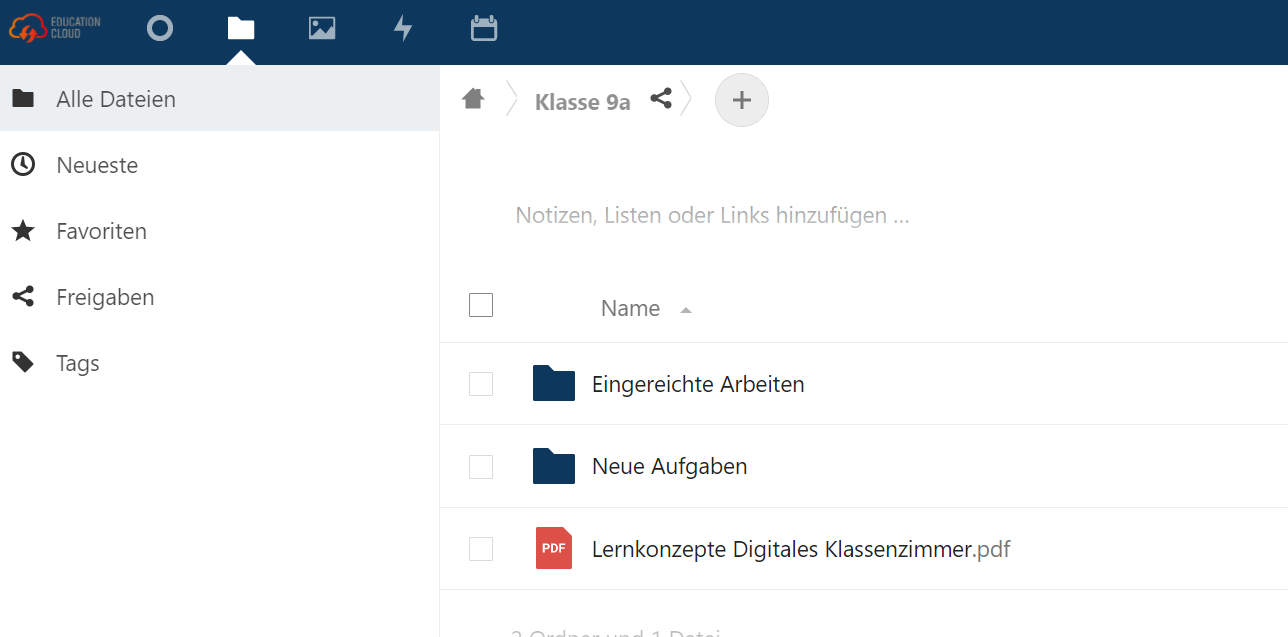Open sharing options for Klasse 9a
Image resolution: width=1288 pixels, height=637 pixels.
coord(660,99)
